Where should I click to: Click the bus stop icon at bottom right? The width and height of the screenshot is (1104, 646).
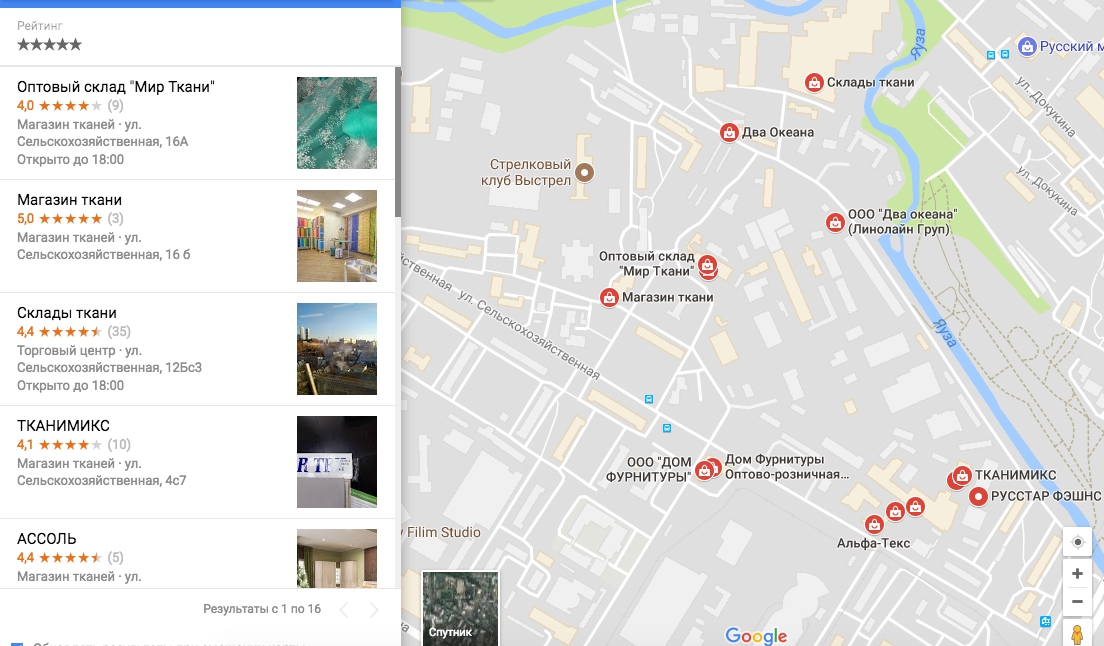(1046, 621)
